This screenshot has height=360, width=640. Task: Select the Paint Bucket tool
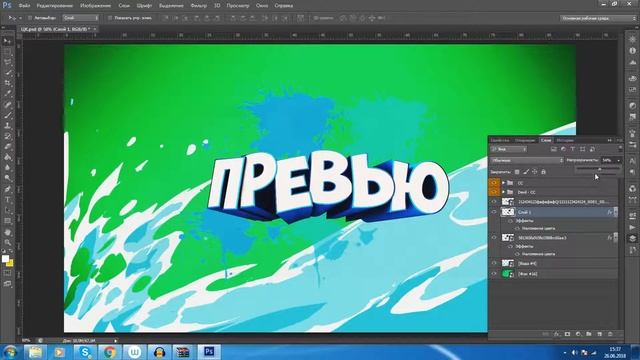[7, 157]
